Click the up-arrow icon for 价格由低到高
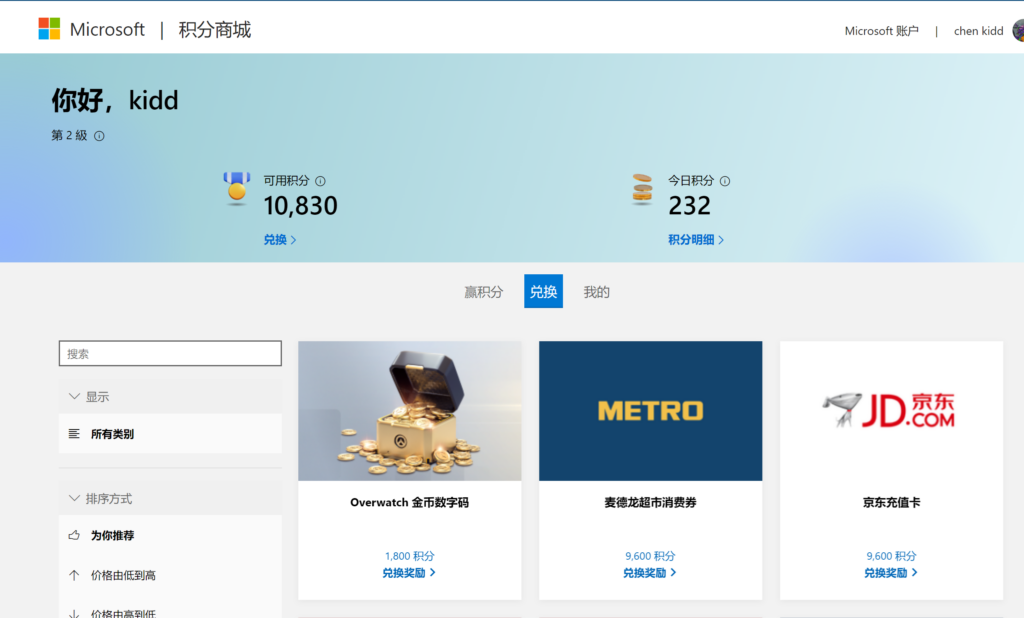 click(74, 575)
